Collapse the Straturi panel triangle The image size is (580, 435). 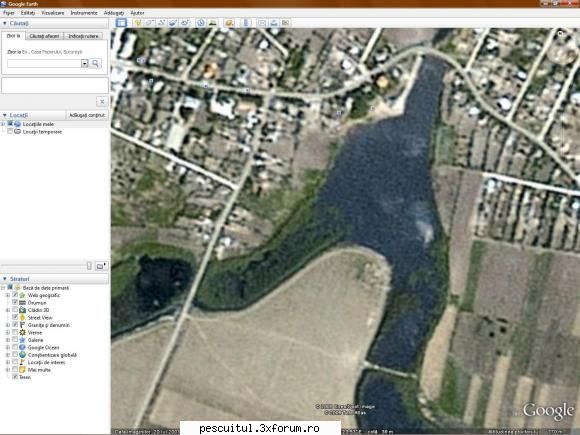coord(5,279)
